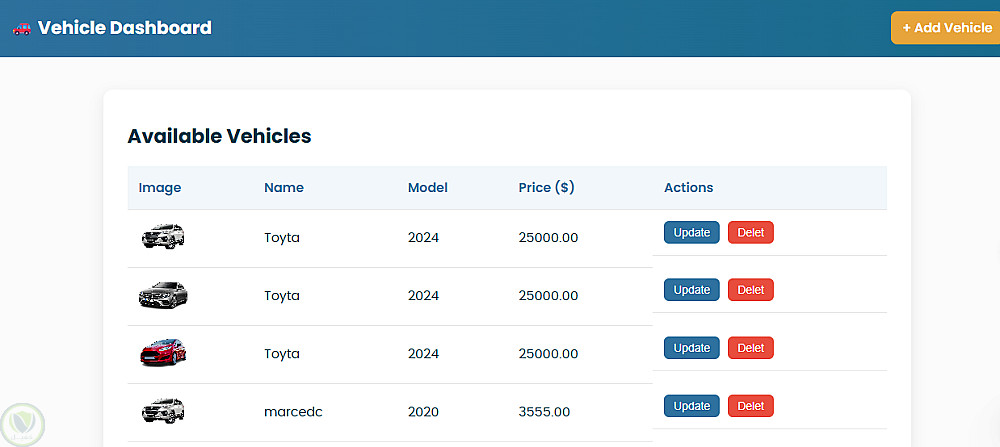Viewport: 1000px width, 447px height.
Task: Open the third row's red car thumbnail
Action: tap(163, 353)
